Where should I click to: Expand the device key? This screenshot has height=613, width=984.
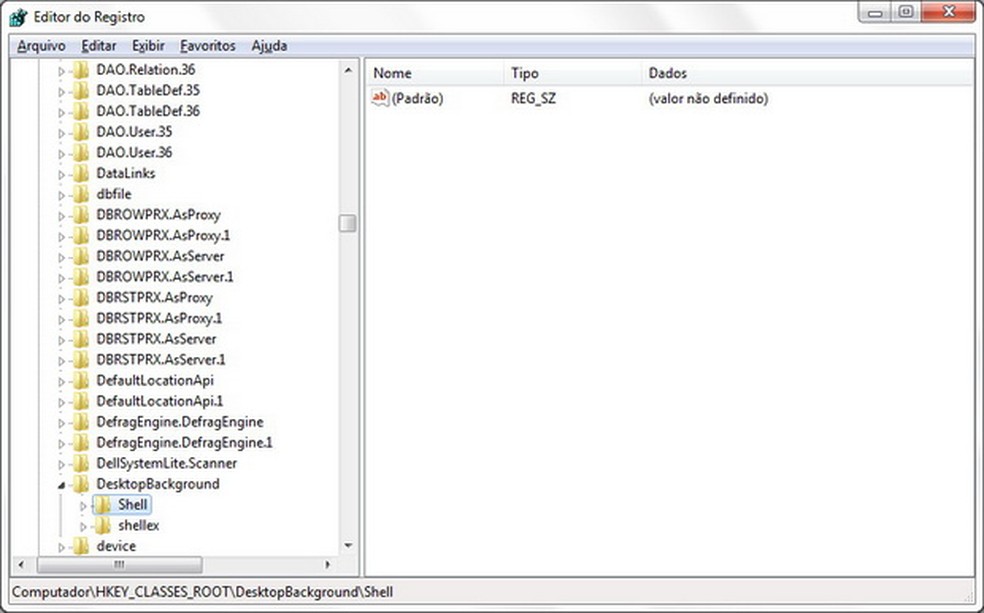pos(62,547)
